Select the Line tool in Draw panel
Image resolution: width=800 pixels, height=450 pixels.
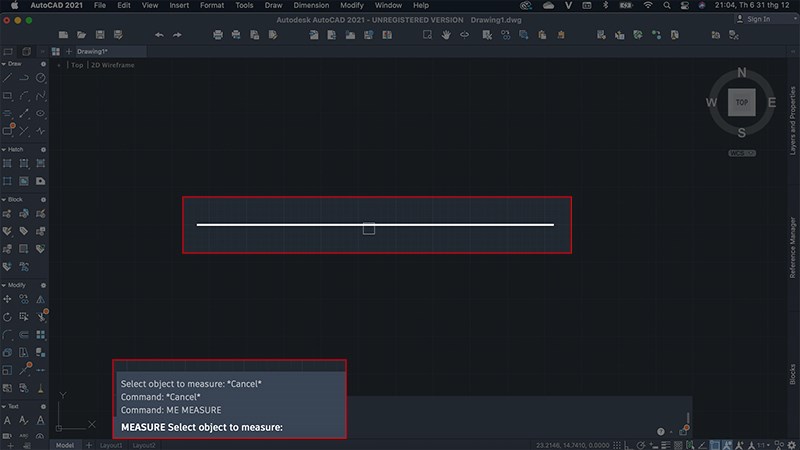coord(8,78)
